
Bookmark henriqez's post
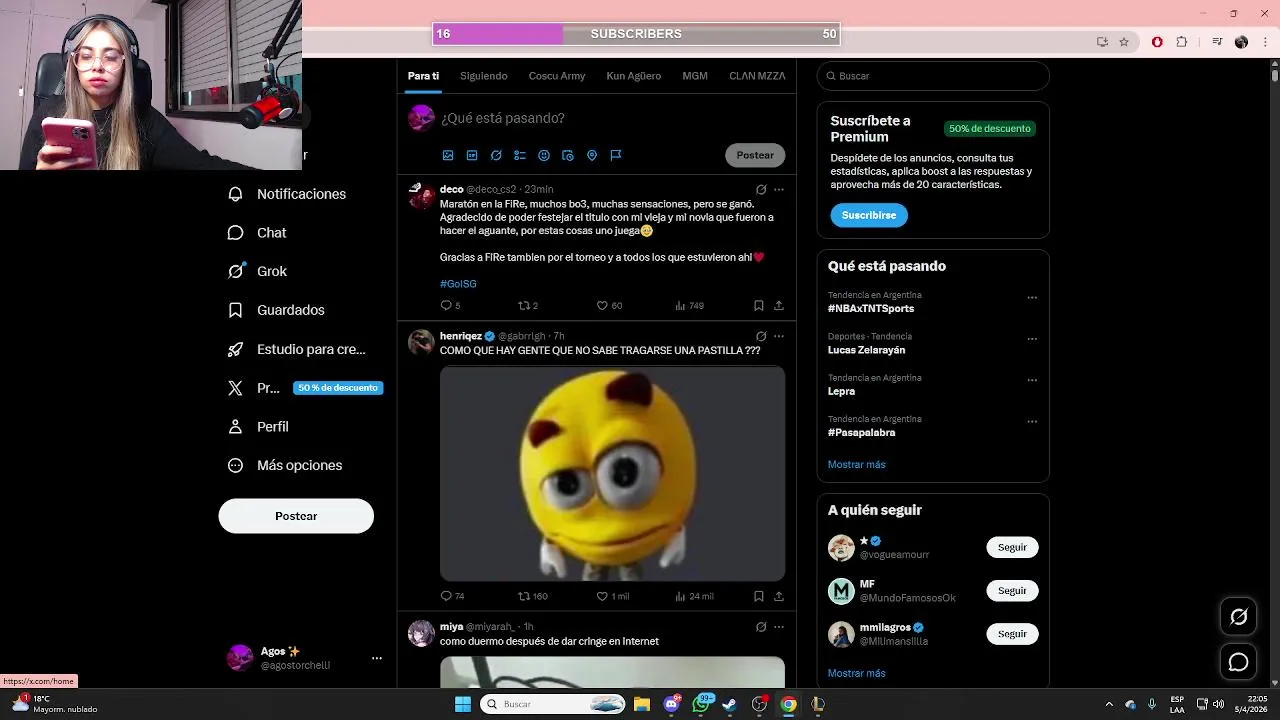point(759,596)
